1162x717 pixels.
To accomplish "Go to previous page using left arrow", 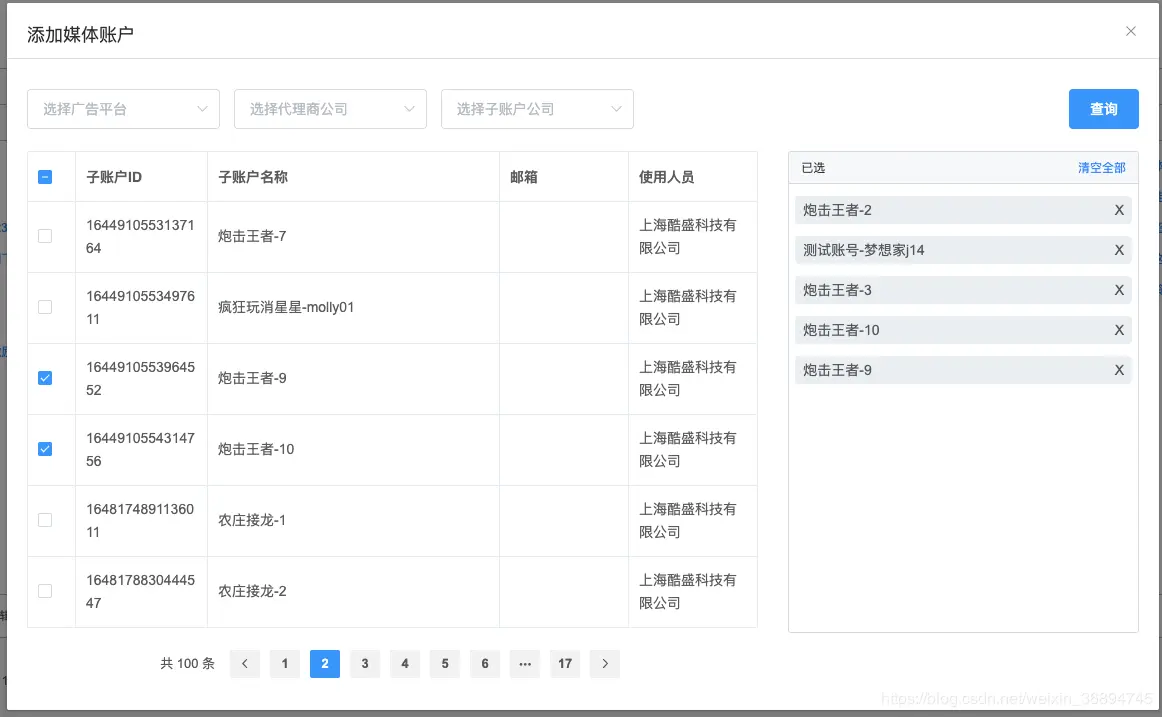I will 244,663.
